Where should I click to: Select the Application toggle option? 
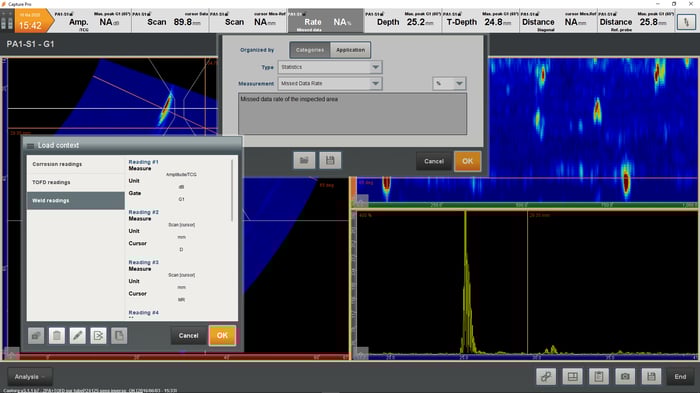point(350,50)
